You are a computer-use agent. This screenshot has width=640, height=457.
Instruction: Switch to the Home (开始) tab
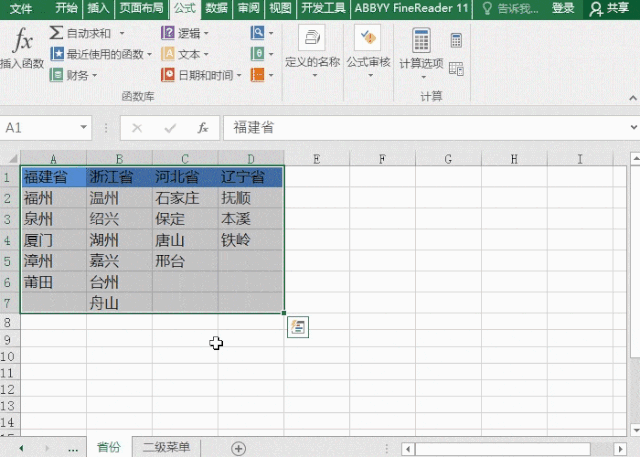(x=66, y=9)
